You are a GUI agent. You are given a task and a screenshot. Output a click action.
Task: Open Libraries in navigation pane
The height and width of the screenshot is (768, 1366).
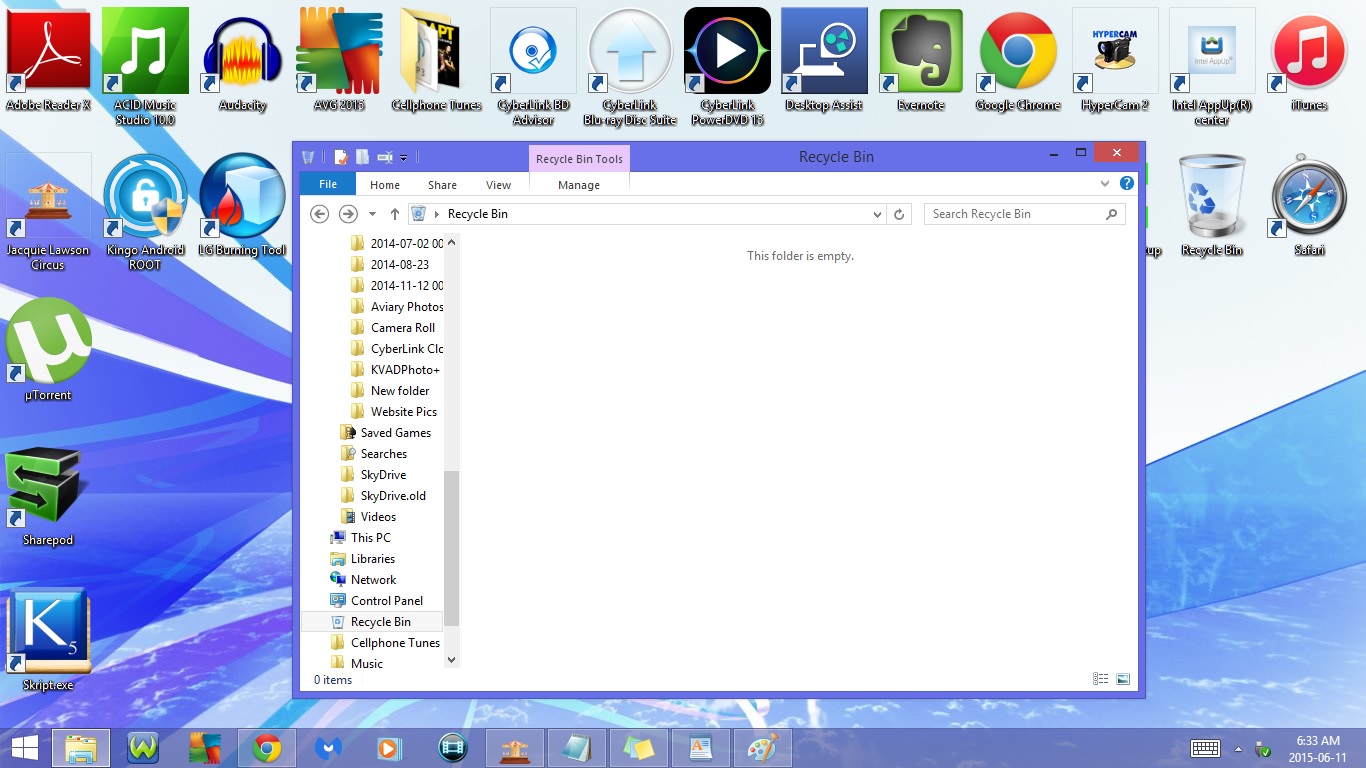pyautogui.click(x=363, y=559)
